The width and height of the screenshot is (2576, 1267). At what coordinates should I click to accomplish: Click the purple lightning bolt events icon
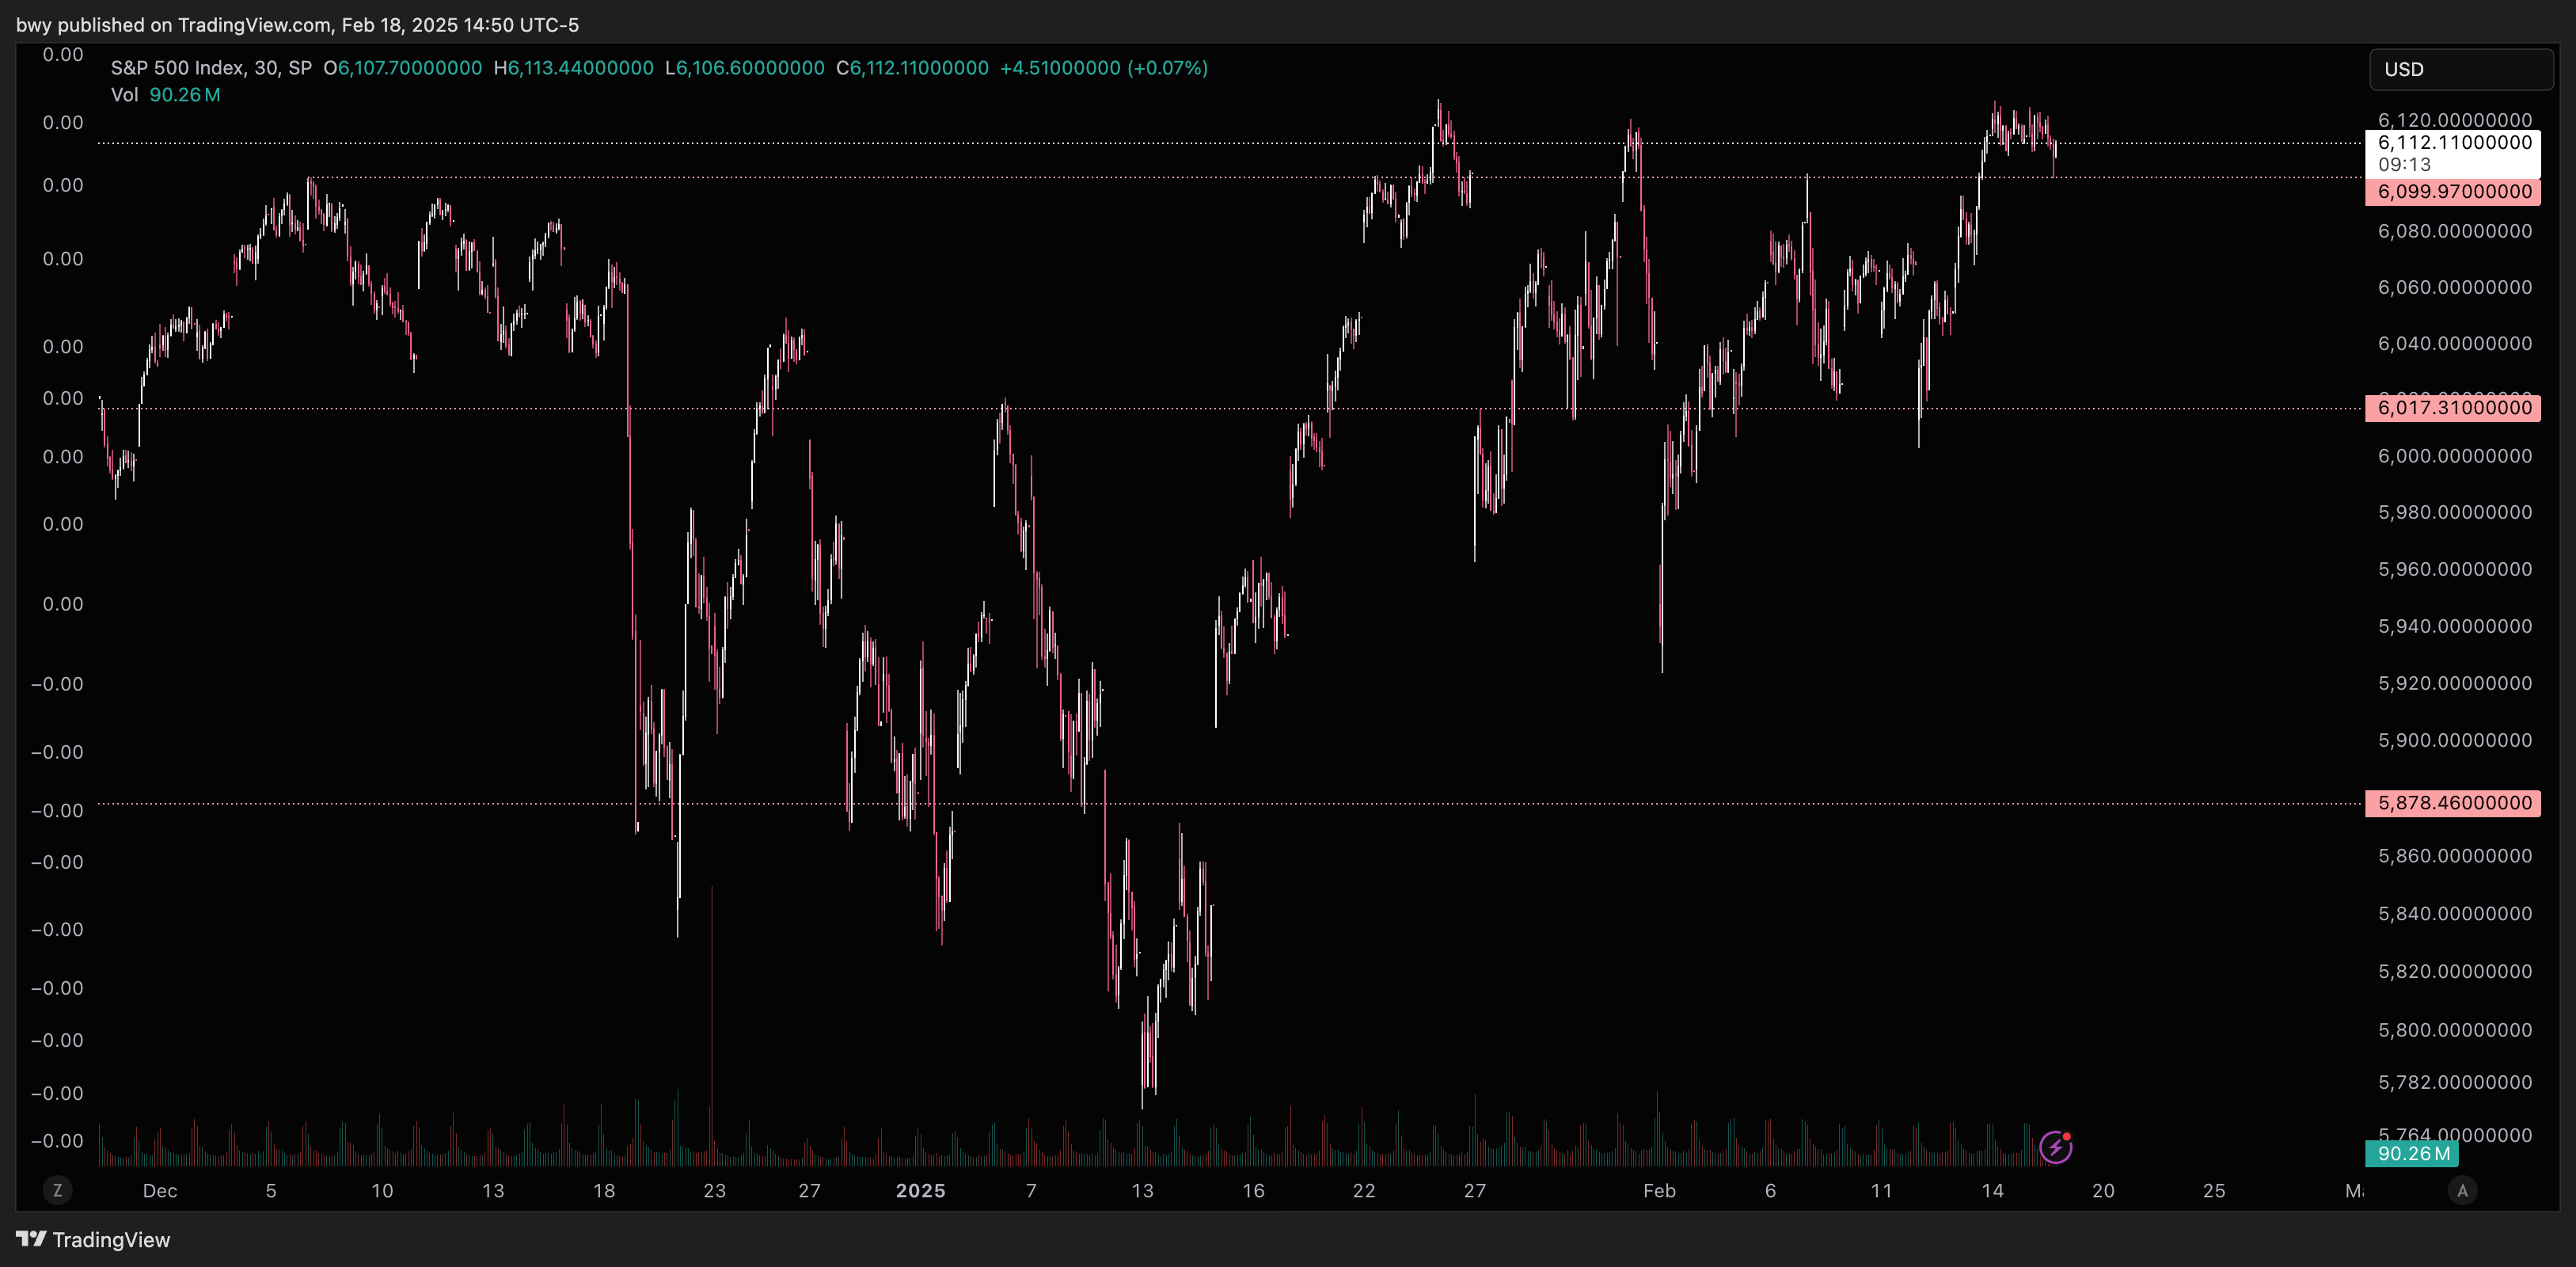pyautogui.click(x=2055, y=1147)
